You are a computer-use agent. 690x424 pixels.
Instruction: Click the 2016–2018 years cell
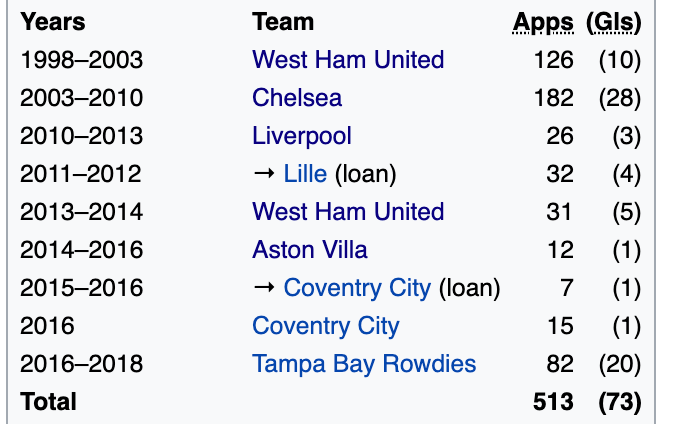tap(82, 364)
